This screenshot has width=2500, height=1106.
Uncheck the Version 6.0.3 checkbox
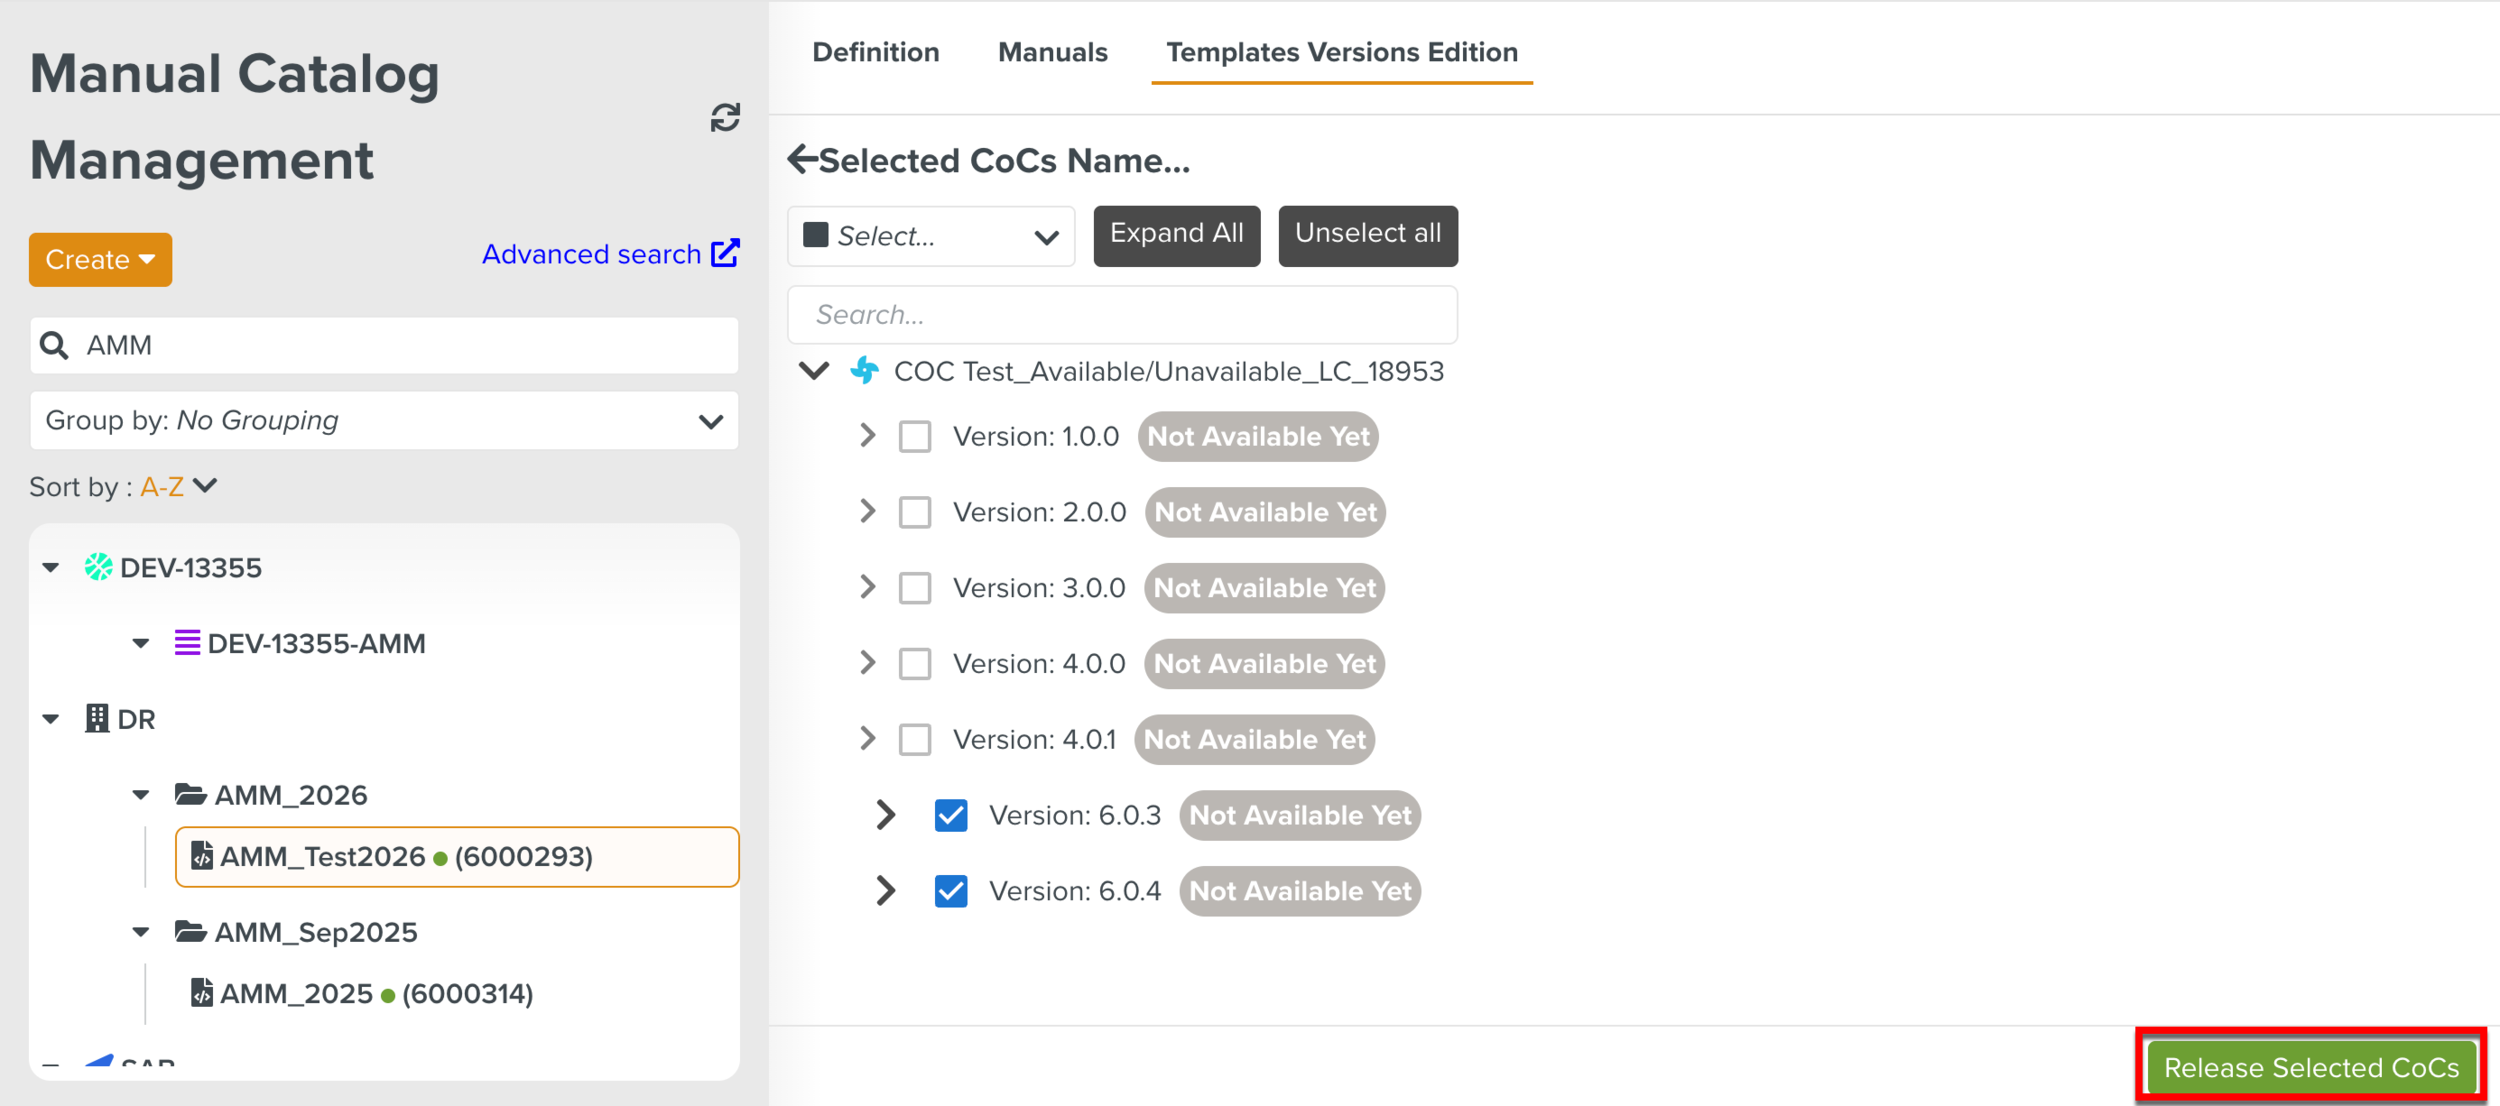coord(950,815)
